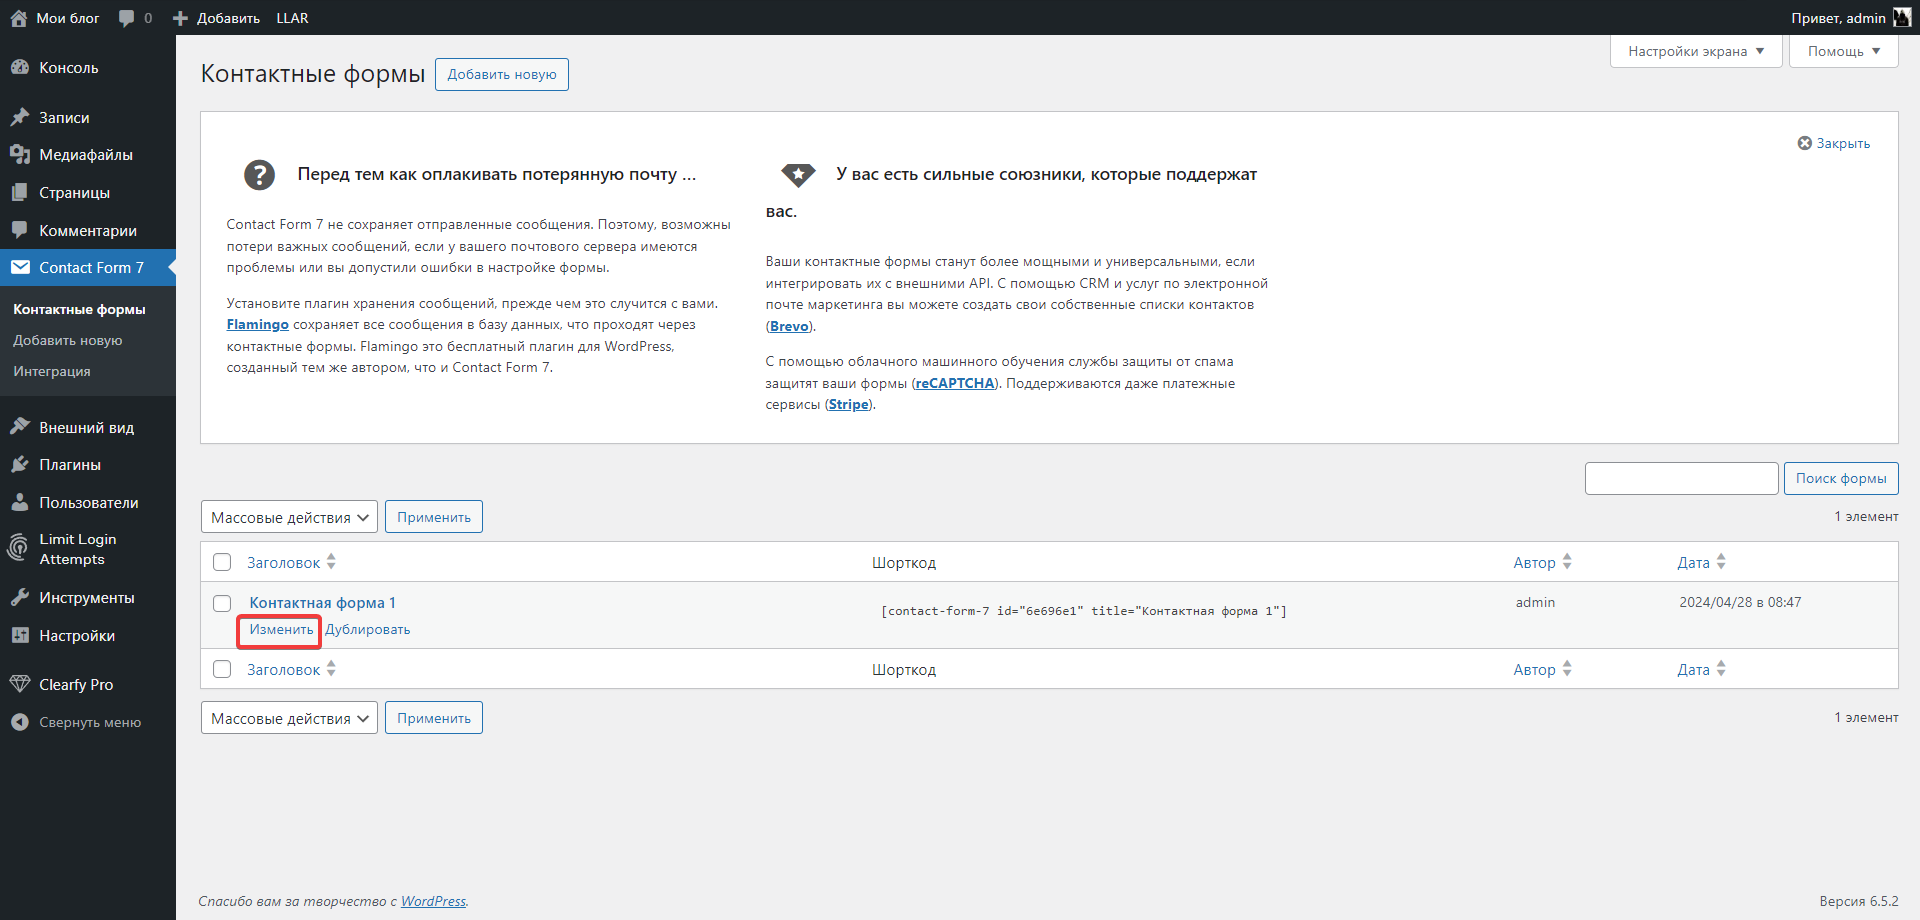
Task: Sort by Автор using header sort arrows
Action: [1567, 562]
